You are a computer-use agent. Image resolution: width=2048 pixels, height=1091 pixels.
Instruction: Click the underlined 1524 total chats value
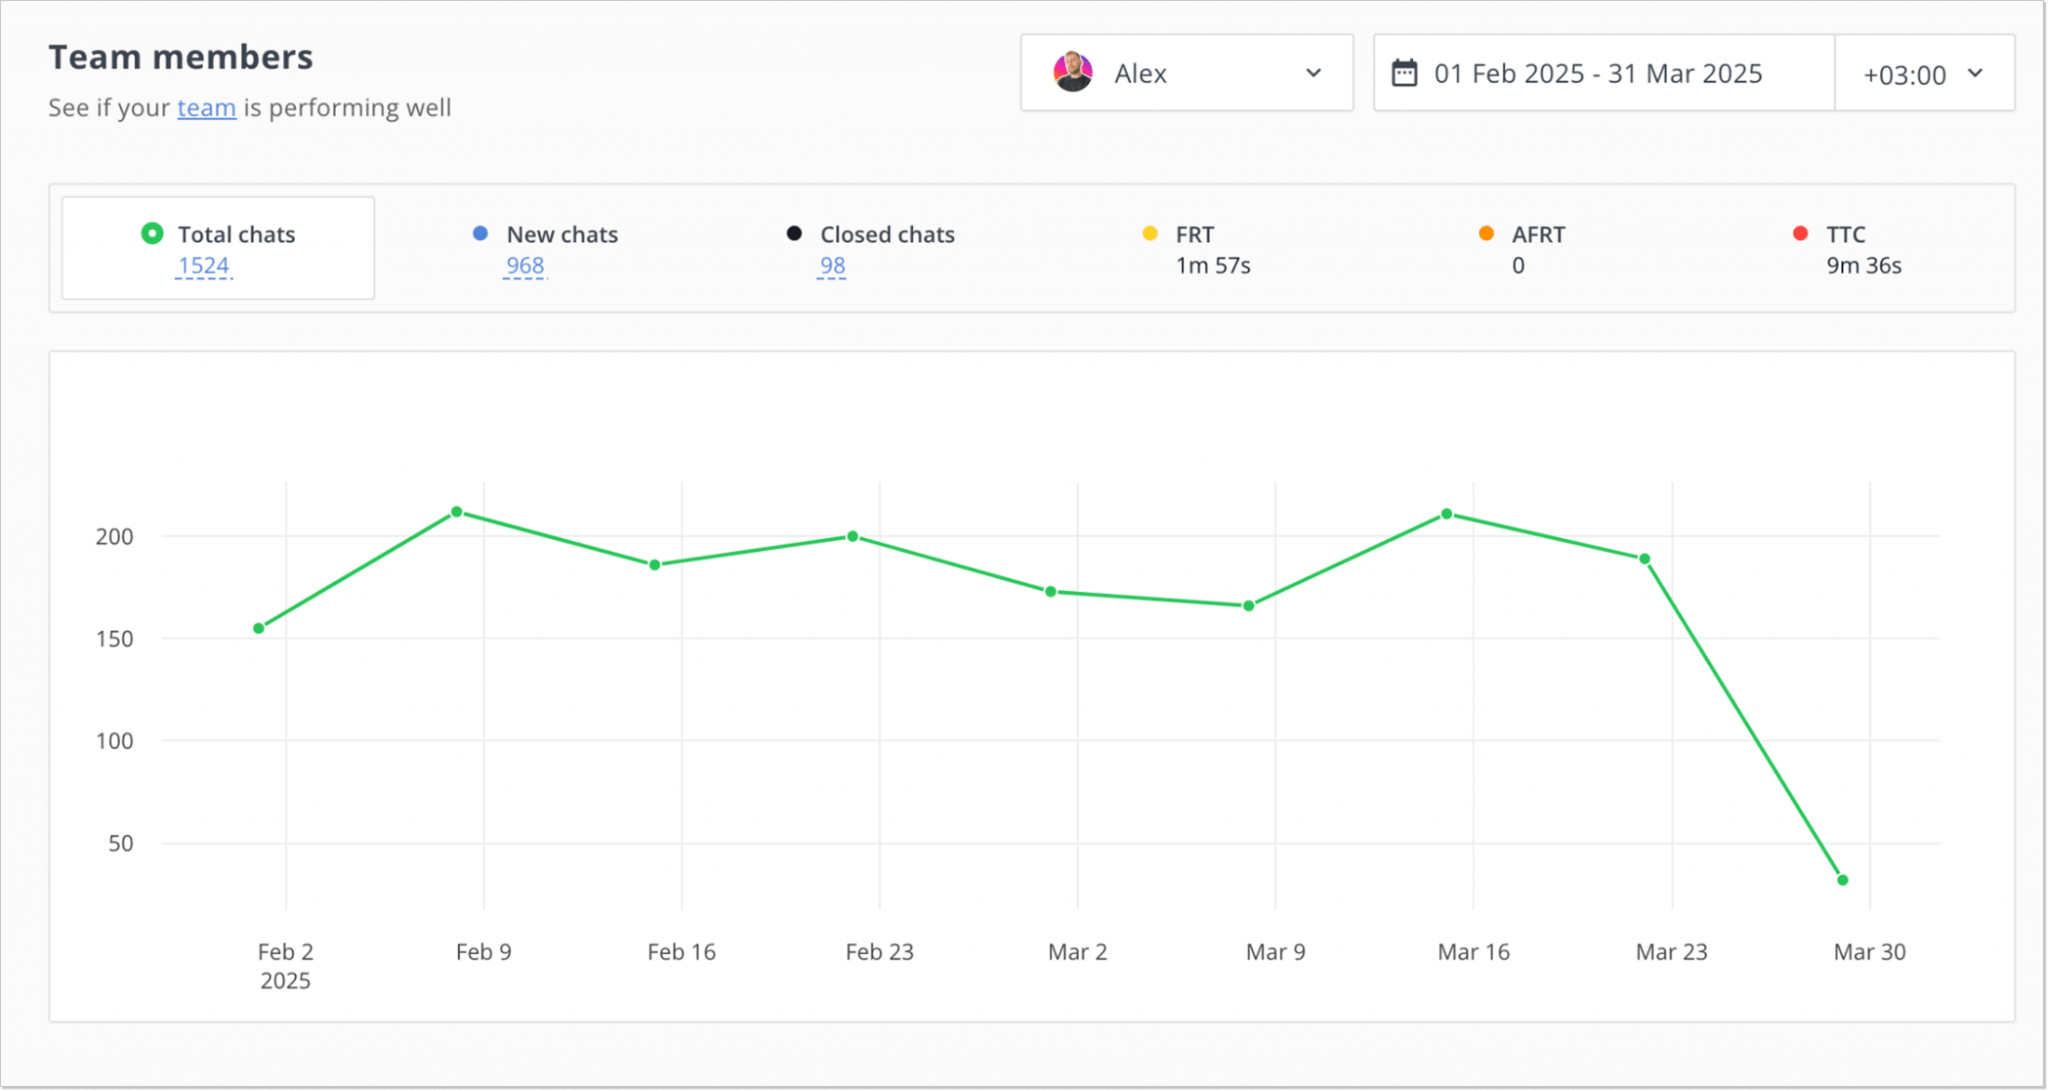click(203, 265)
